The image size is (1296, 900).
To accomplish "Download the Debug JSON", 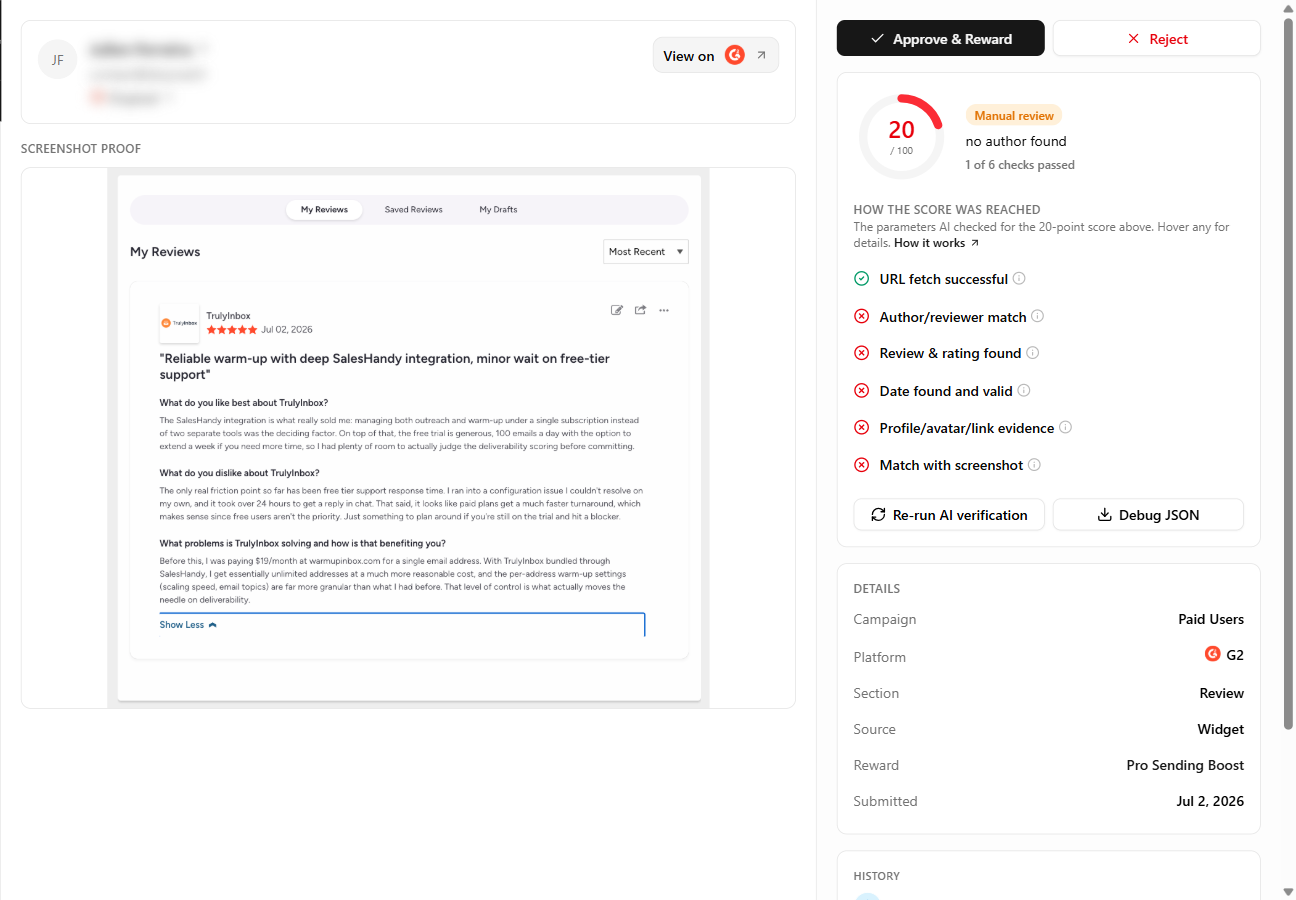I will [1148, 515].
